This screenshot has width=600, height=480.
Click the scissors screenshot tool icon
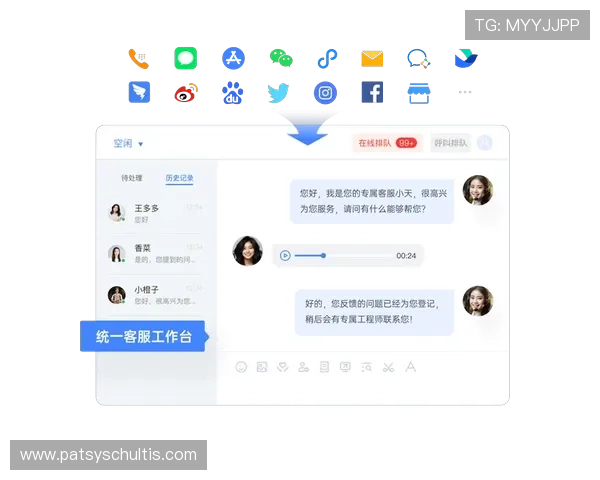coord(387,367)
